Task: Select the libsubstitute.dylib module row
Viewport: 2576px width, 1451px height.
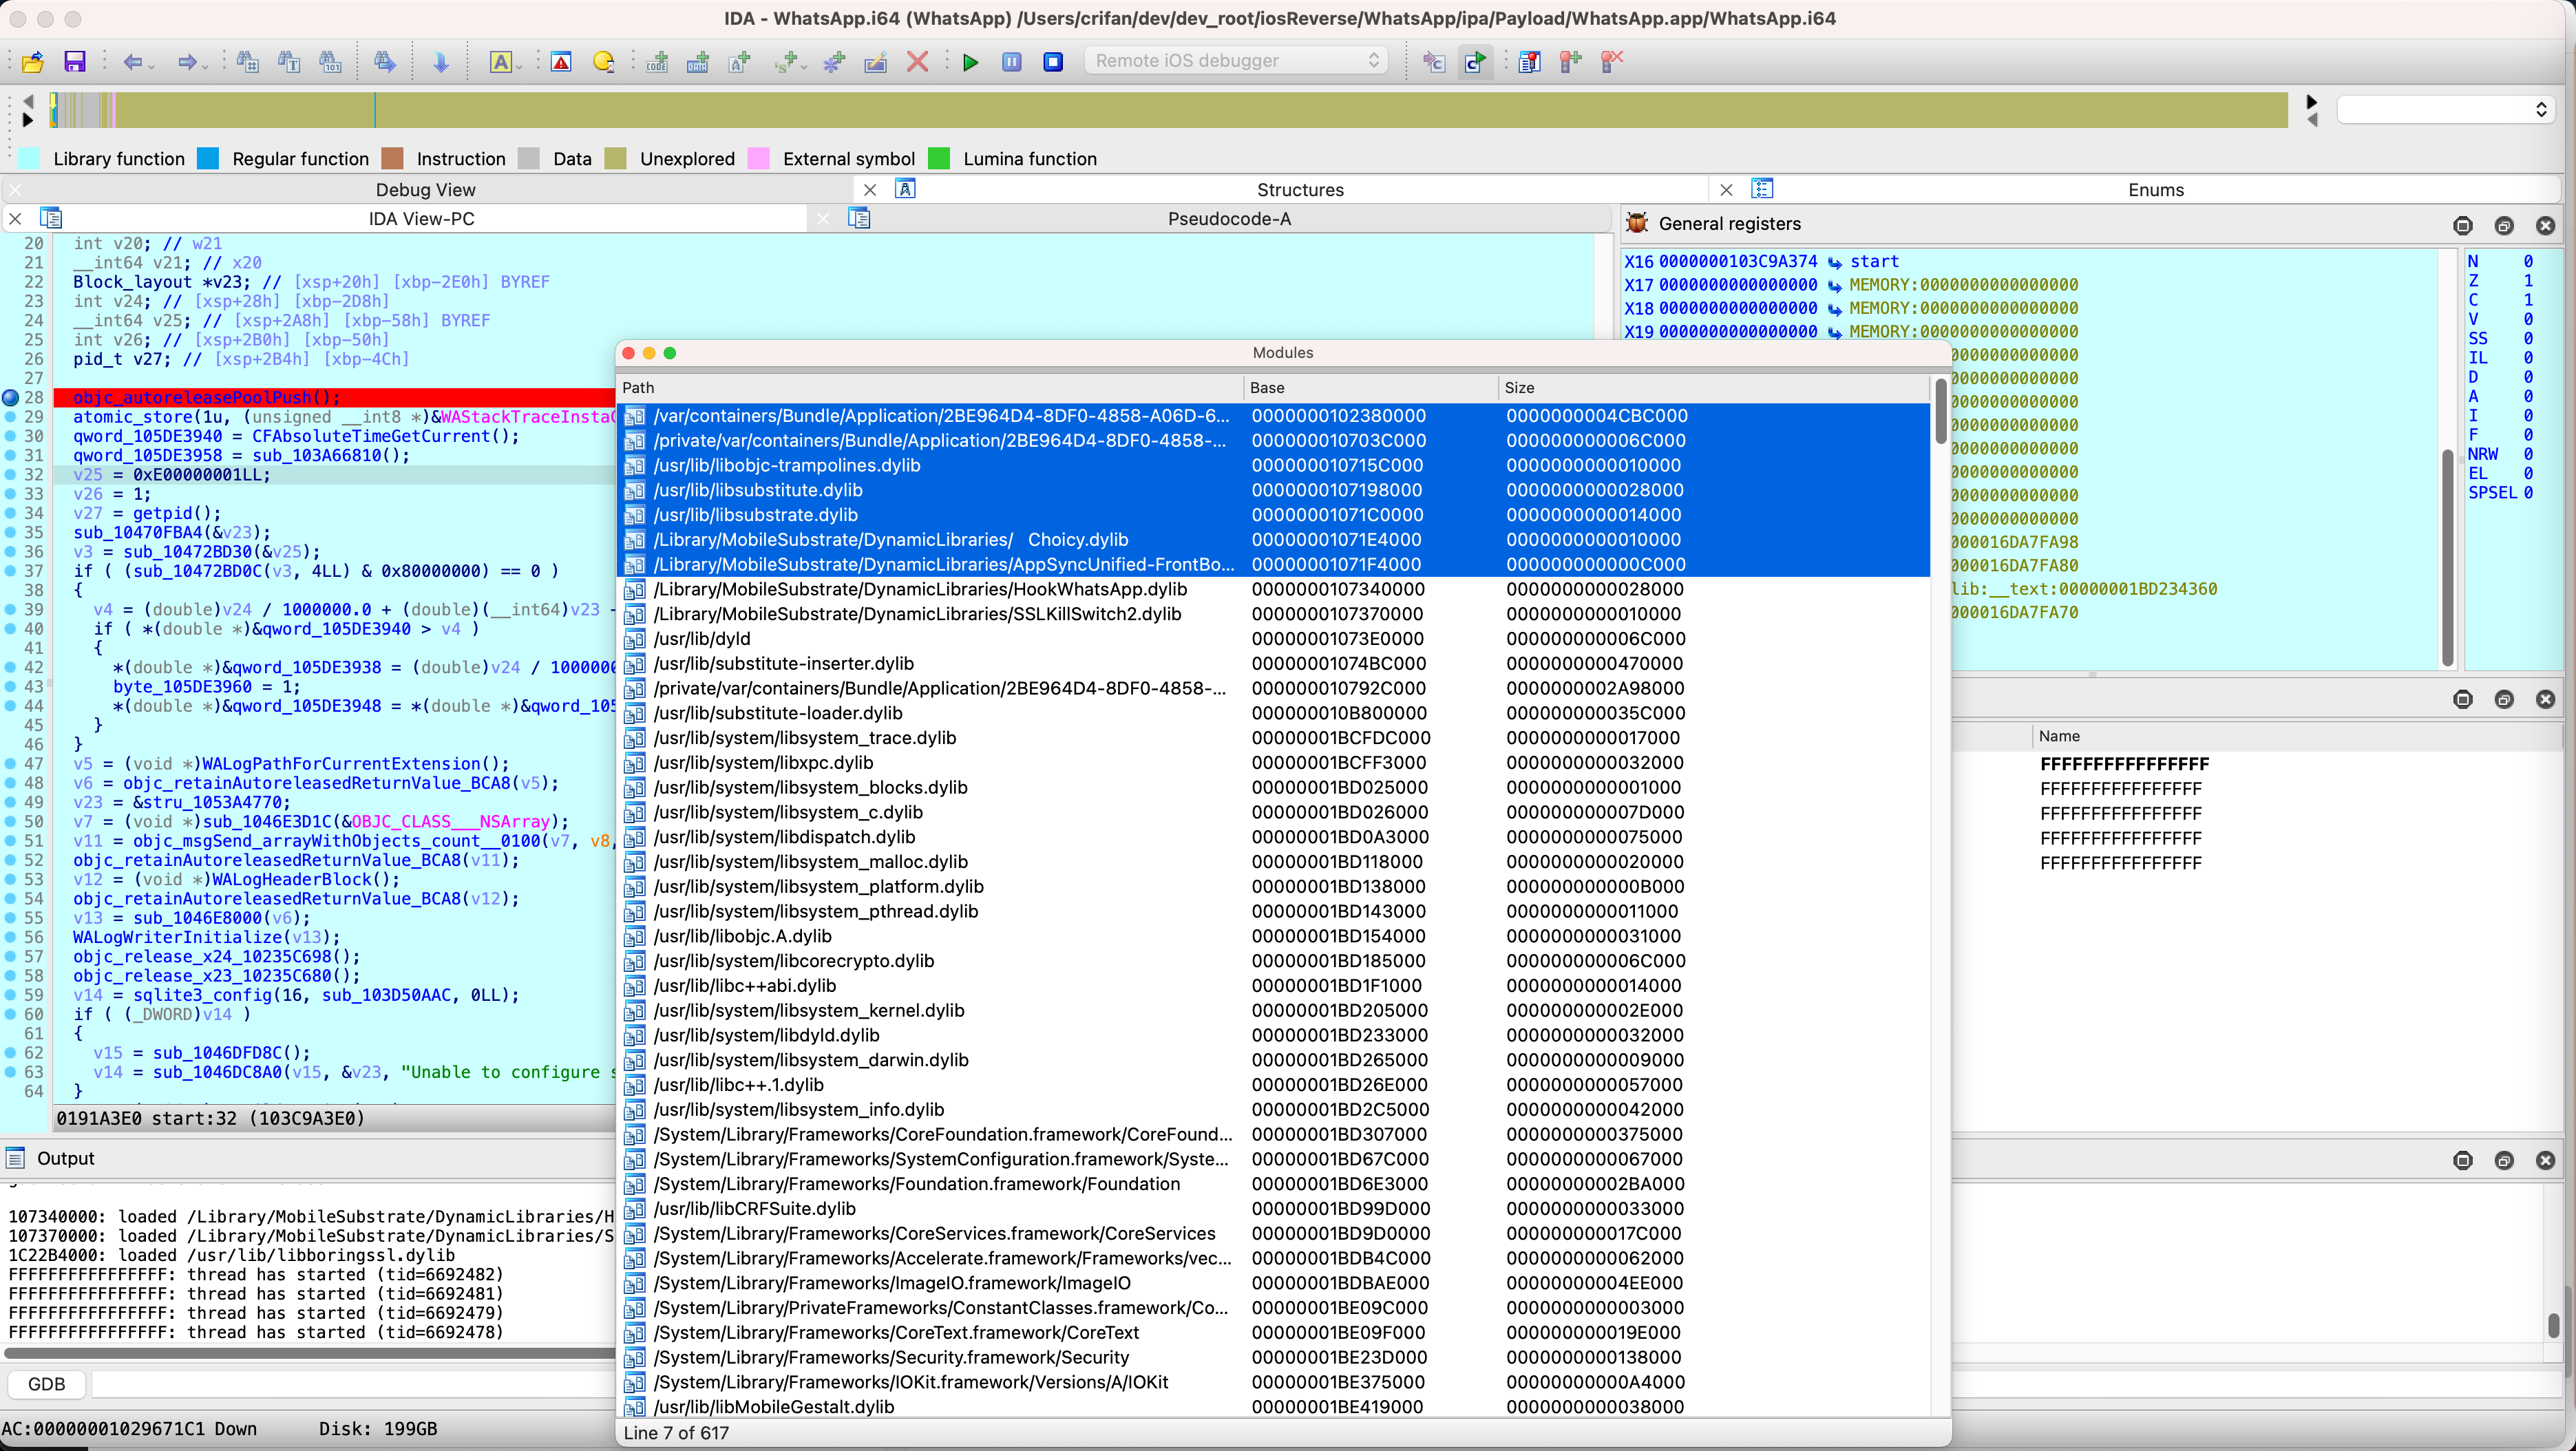Action: click(x=1274, y=490)
